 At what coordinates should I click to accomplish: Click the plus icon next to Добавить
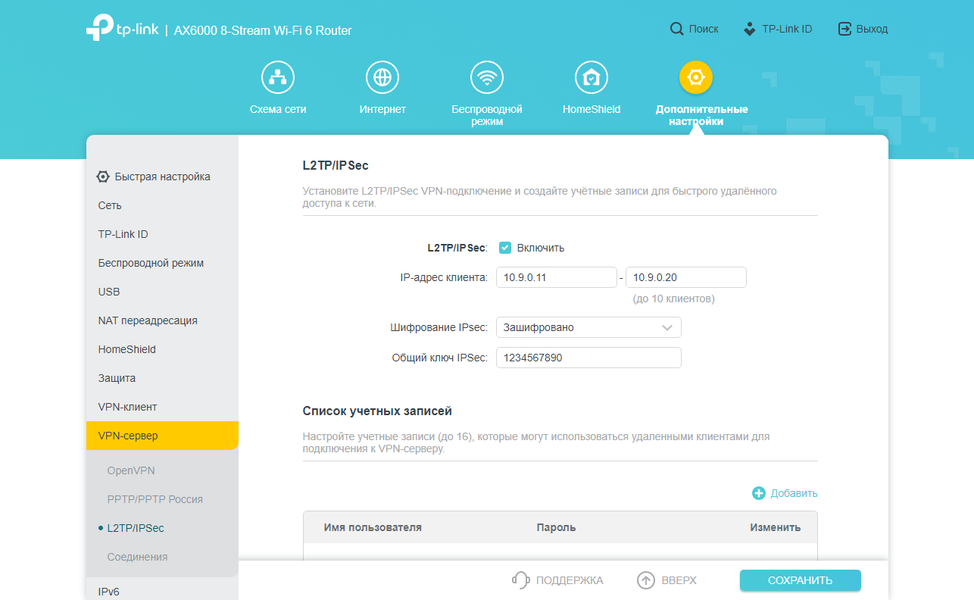758,493
